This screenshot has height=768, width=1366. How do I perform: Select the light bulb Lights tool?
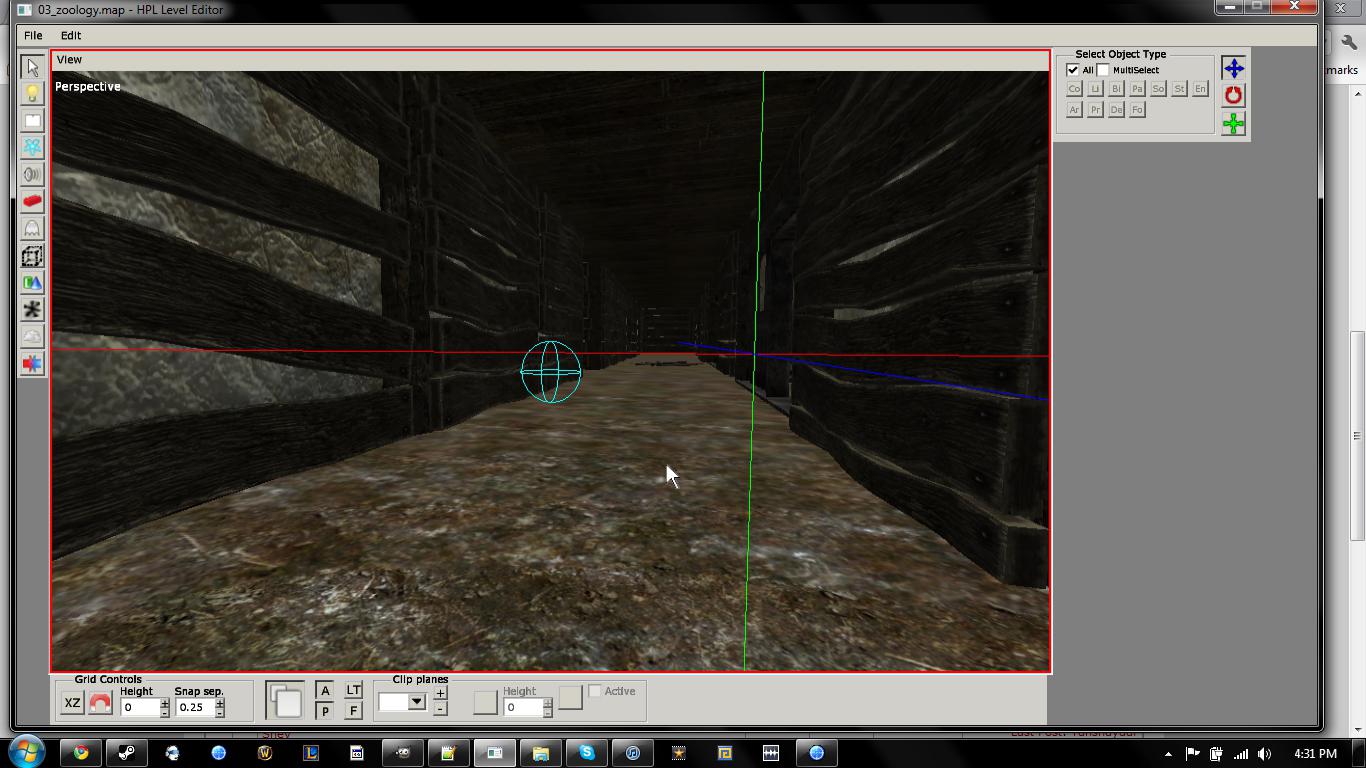coord(32,93)
